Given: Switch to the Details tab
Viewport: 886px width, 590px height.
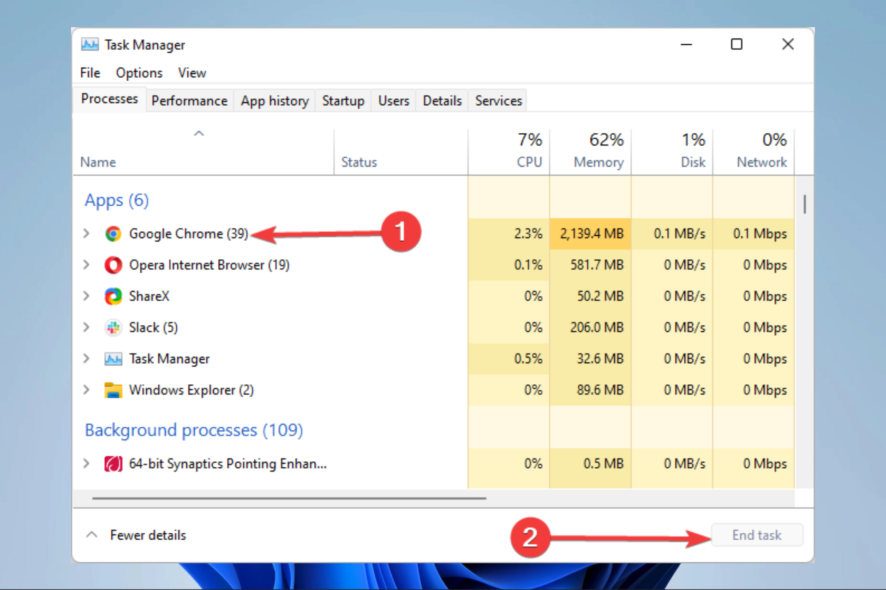Looking at the screenshot, I should pos(442,101).
